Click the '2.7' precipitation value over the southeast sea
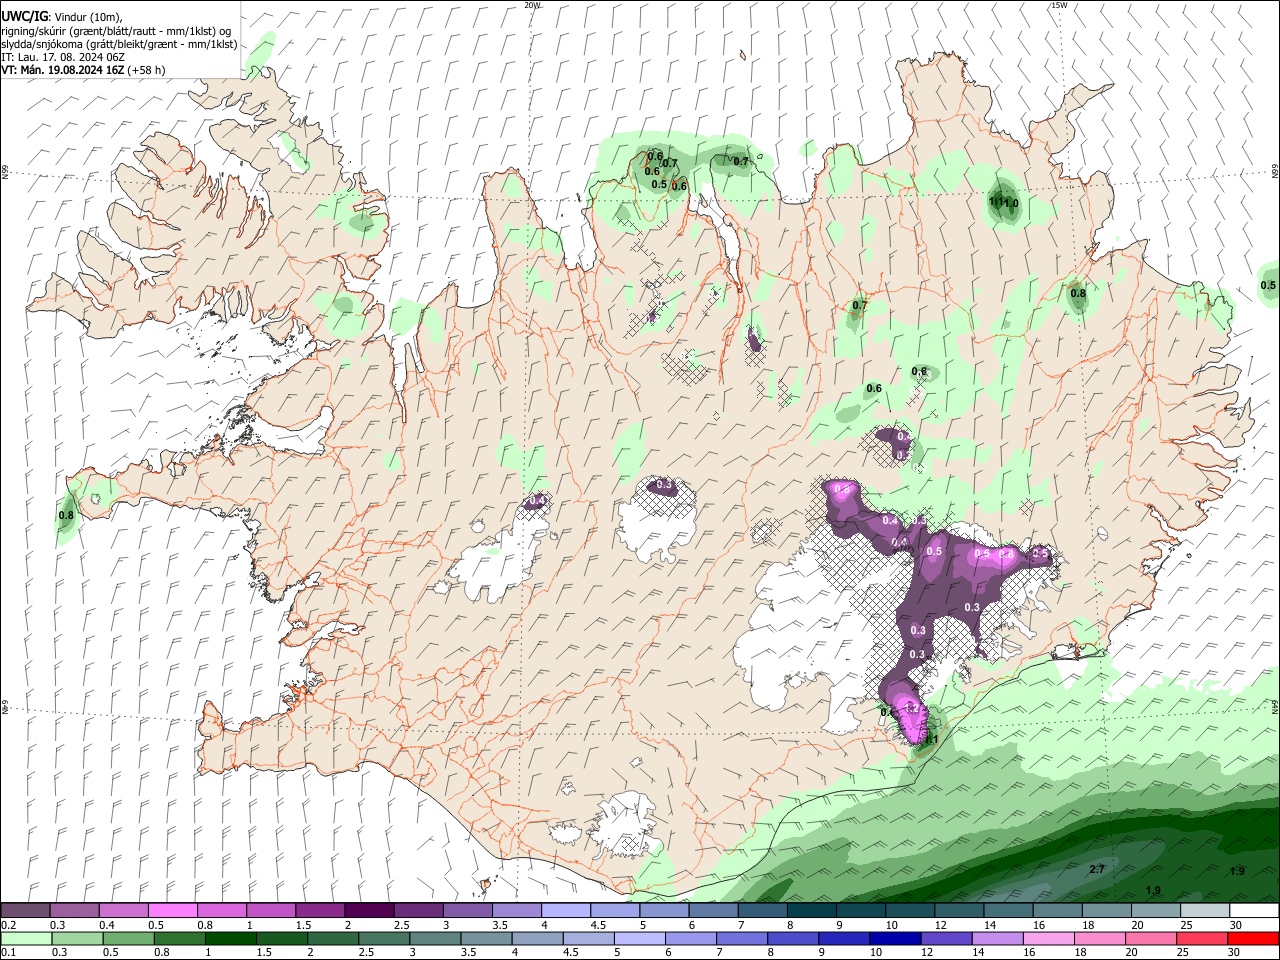The width and height of the screenshot is (1280, 960). coord(1096,869)
